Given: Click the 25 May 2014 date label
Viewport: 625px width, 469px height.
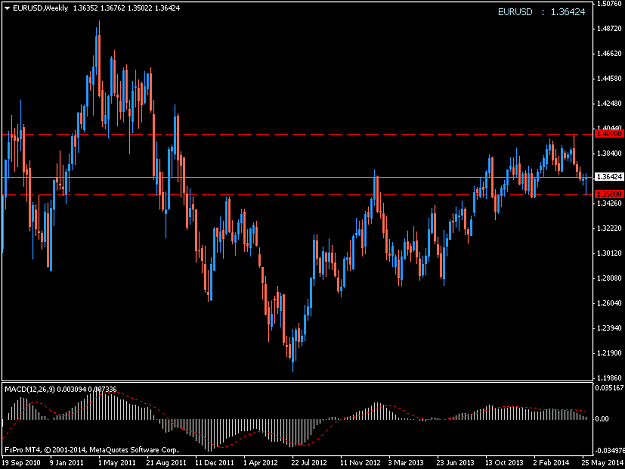Looking at the screenshot, I should (602, 463).
